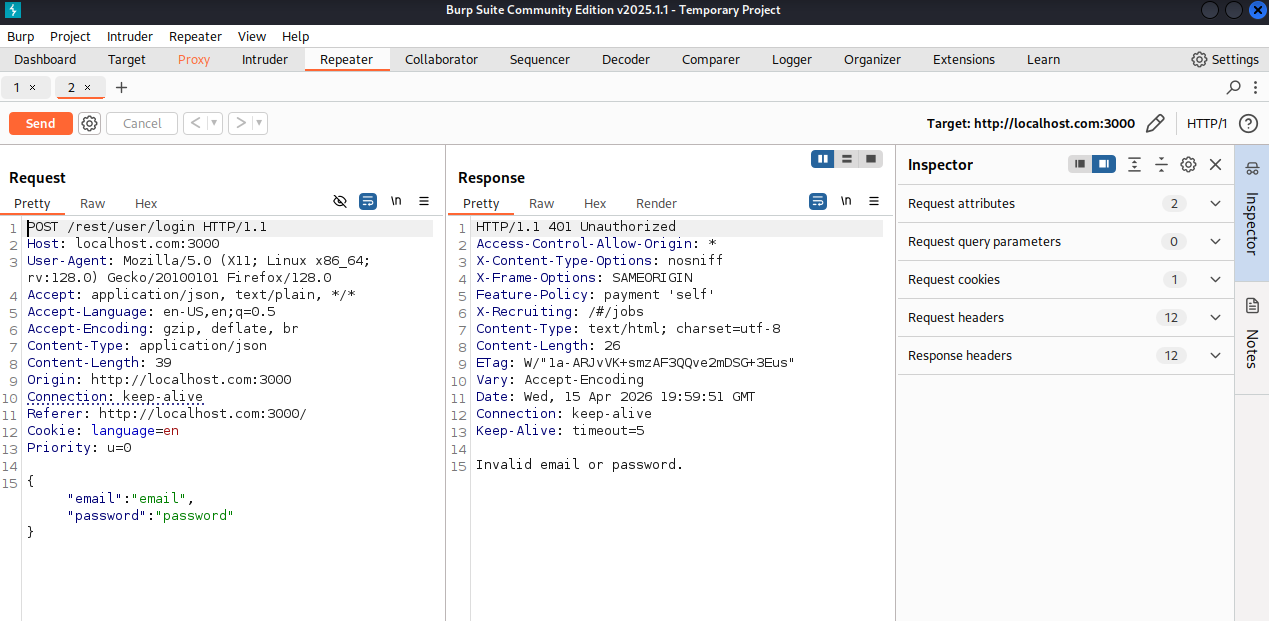Switch to side-by-side request/response layout
1269x621 pixels.
pos(823,158)
